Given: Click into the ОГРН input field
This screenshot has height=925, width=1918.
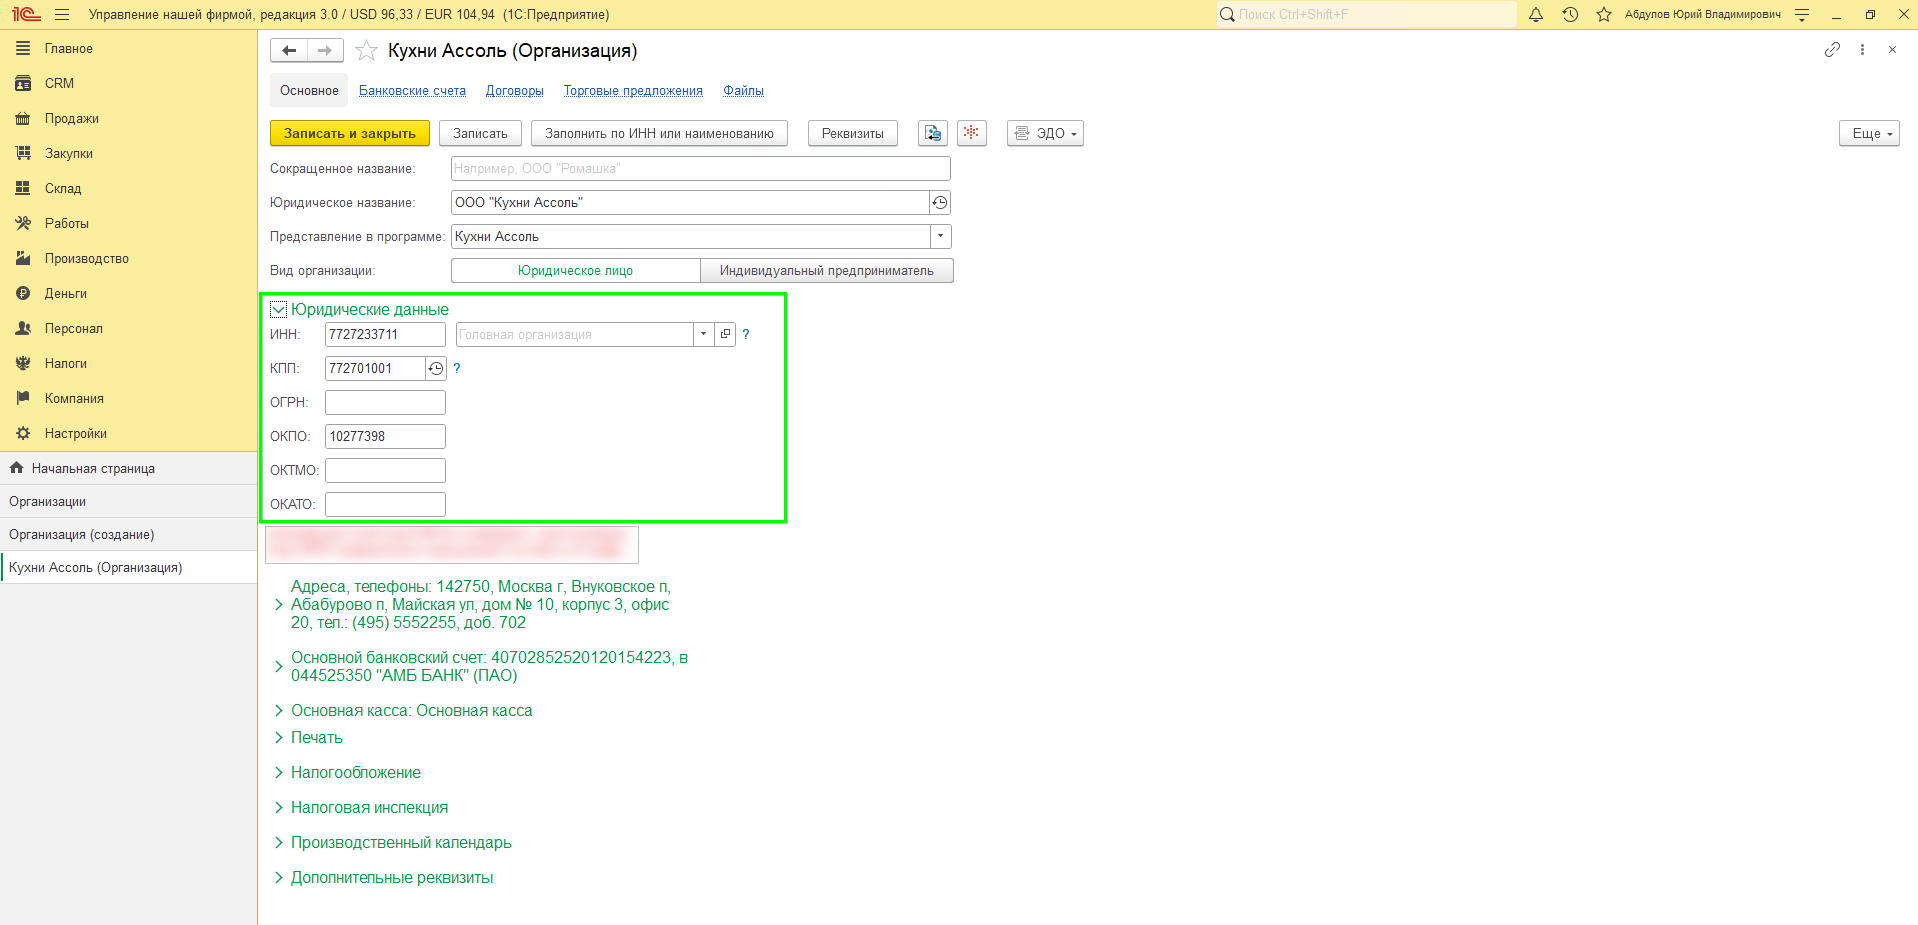Looking at the screenshot, I should (x=385, y=403).
